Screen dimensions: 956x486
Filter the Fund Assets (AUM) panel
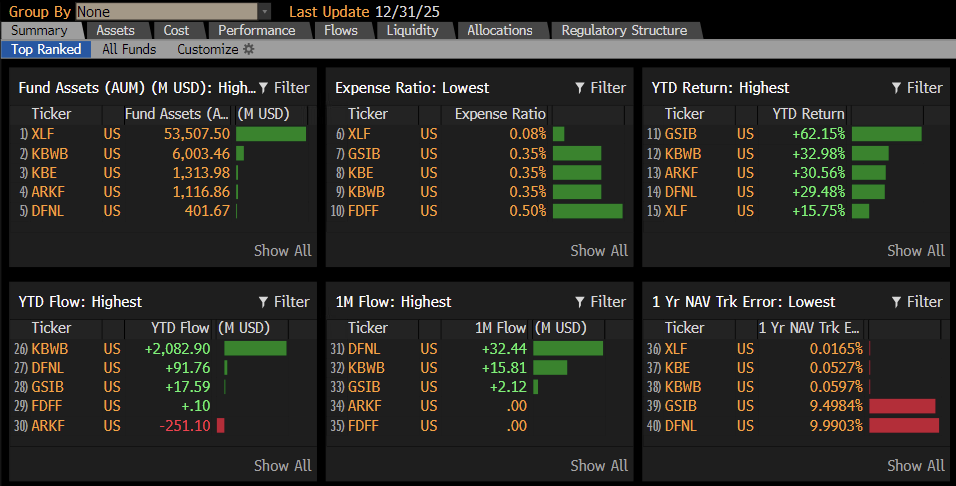click(284, 88)
